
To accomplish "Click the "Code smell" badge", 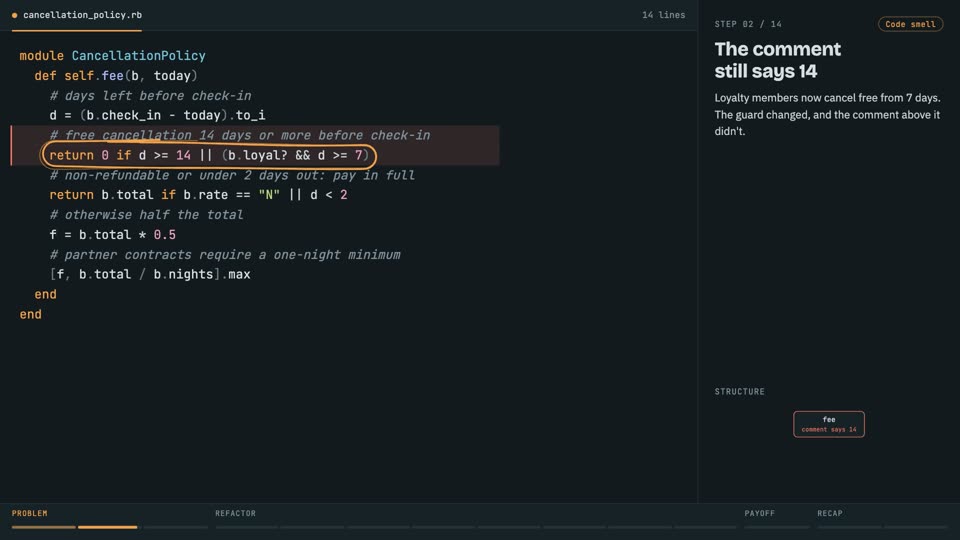I will click(910, 24).
